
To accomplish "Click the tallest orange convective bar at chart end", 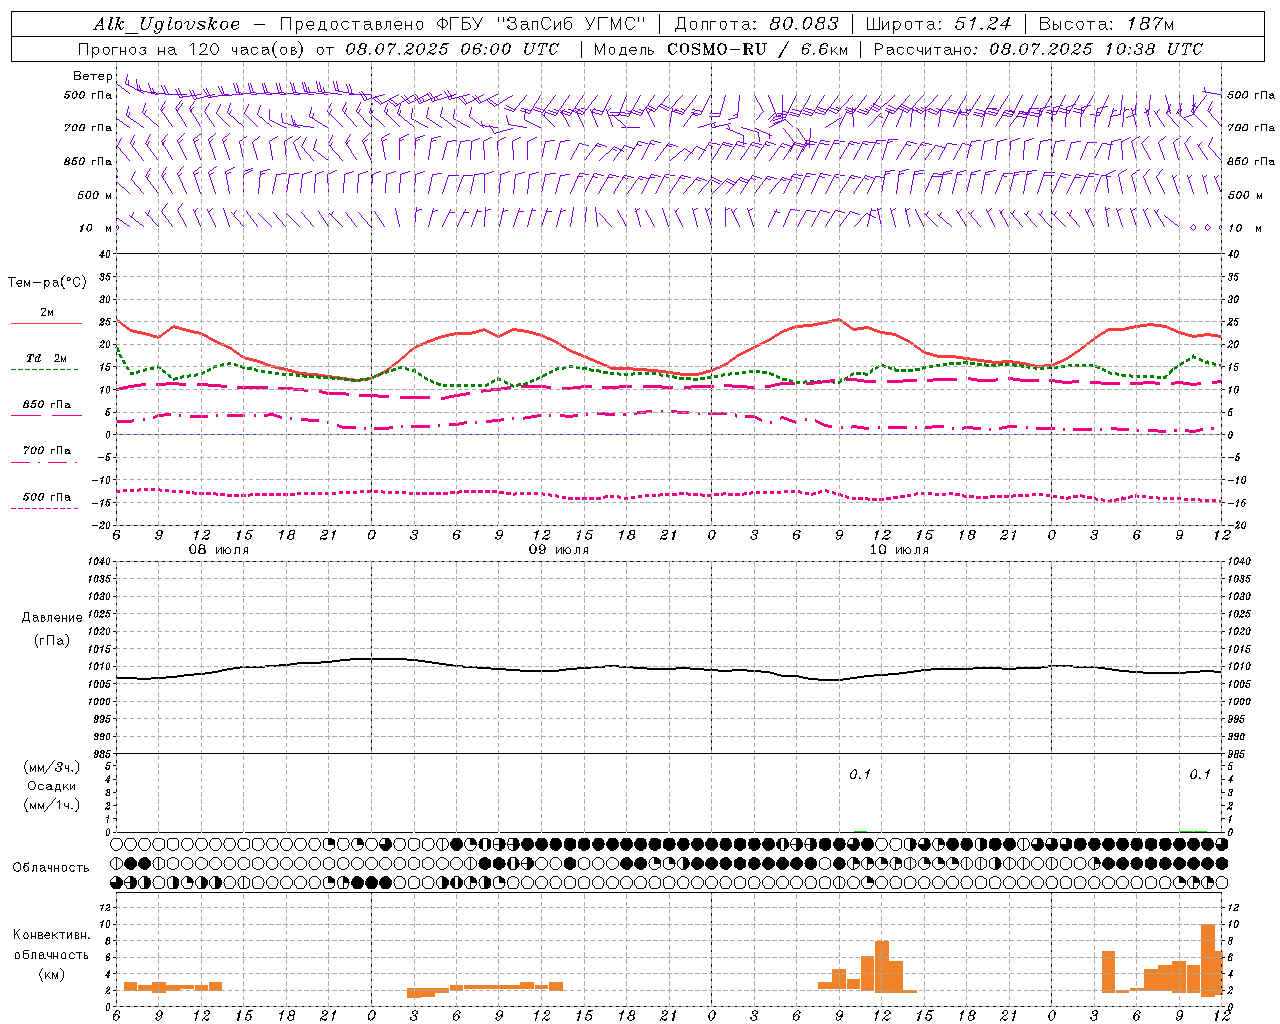I will click(x=1208, y=960).
